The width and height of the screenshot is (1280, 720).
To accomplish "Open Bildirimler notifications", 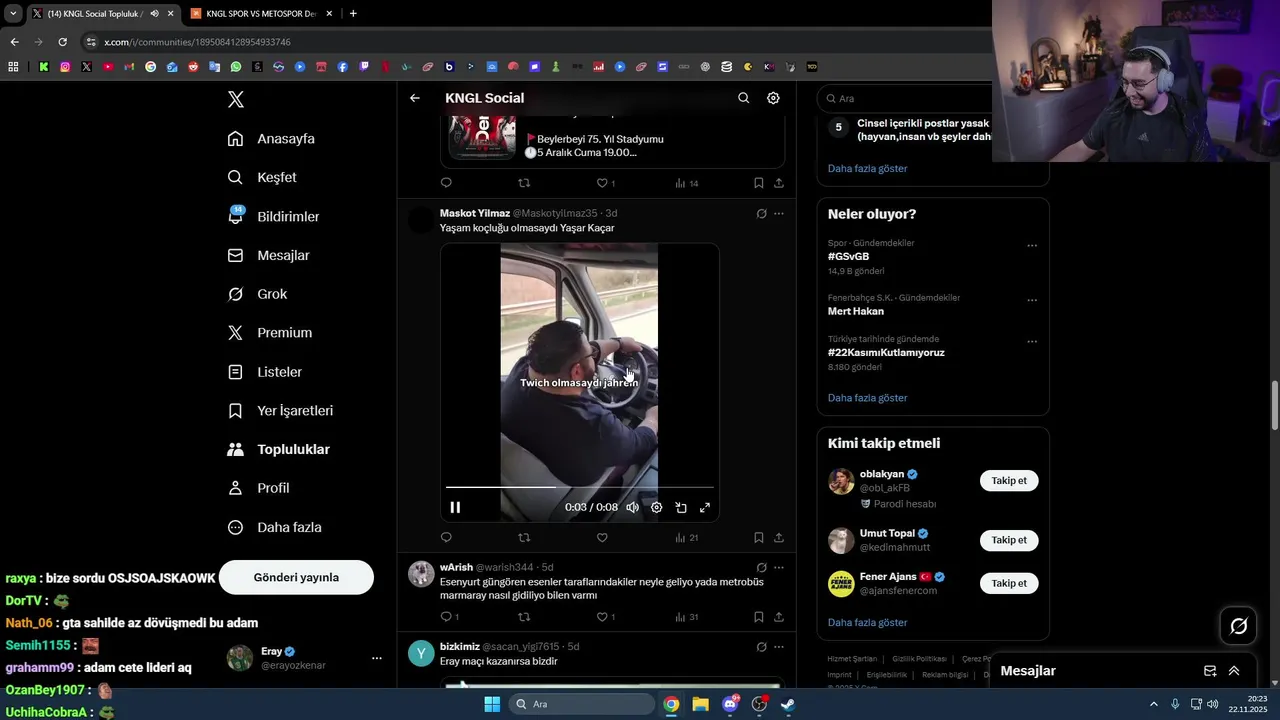I will [273, 216].
